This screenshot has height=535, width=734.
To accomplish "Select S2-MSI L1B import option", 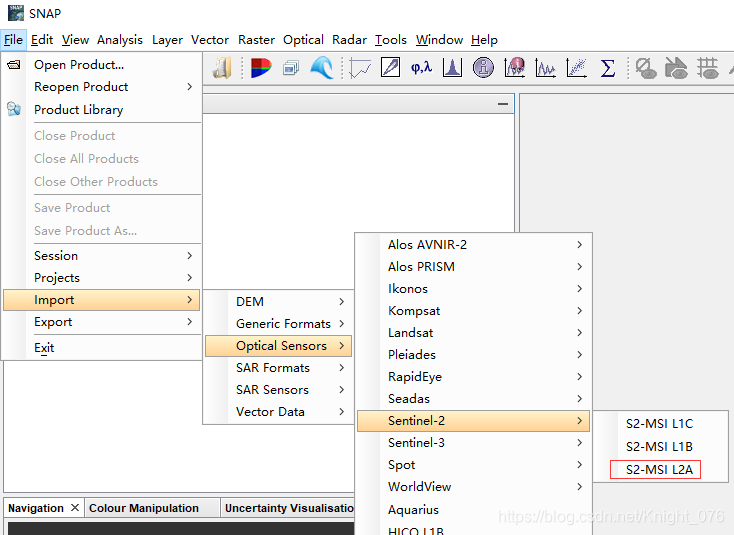I will coord(660,447).
